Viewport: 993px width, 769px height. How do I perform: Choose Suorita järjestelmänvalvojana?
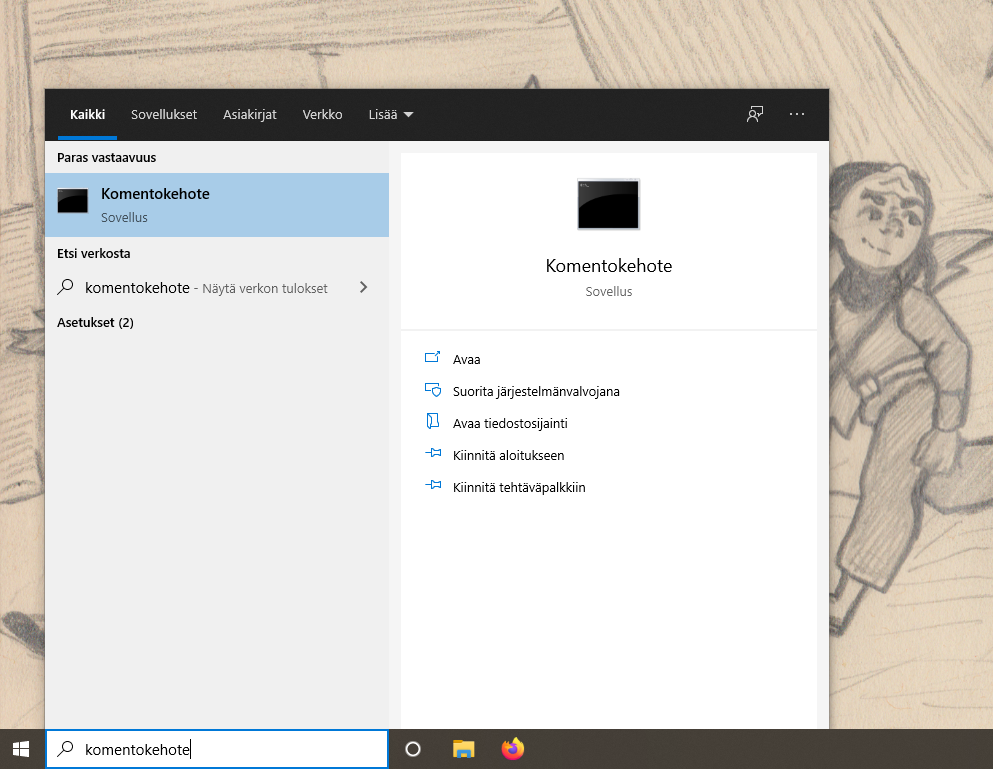pos(536,391)
